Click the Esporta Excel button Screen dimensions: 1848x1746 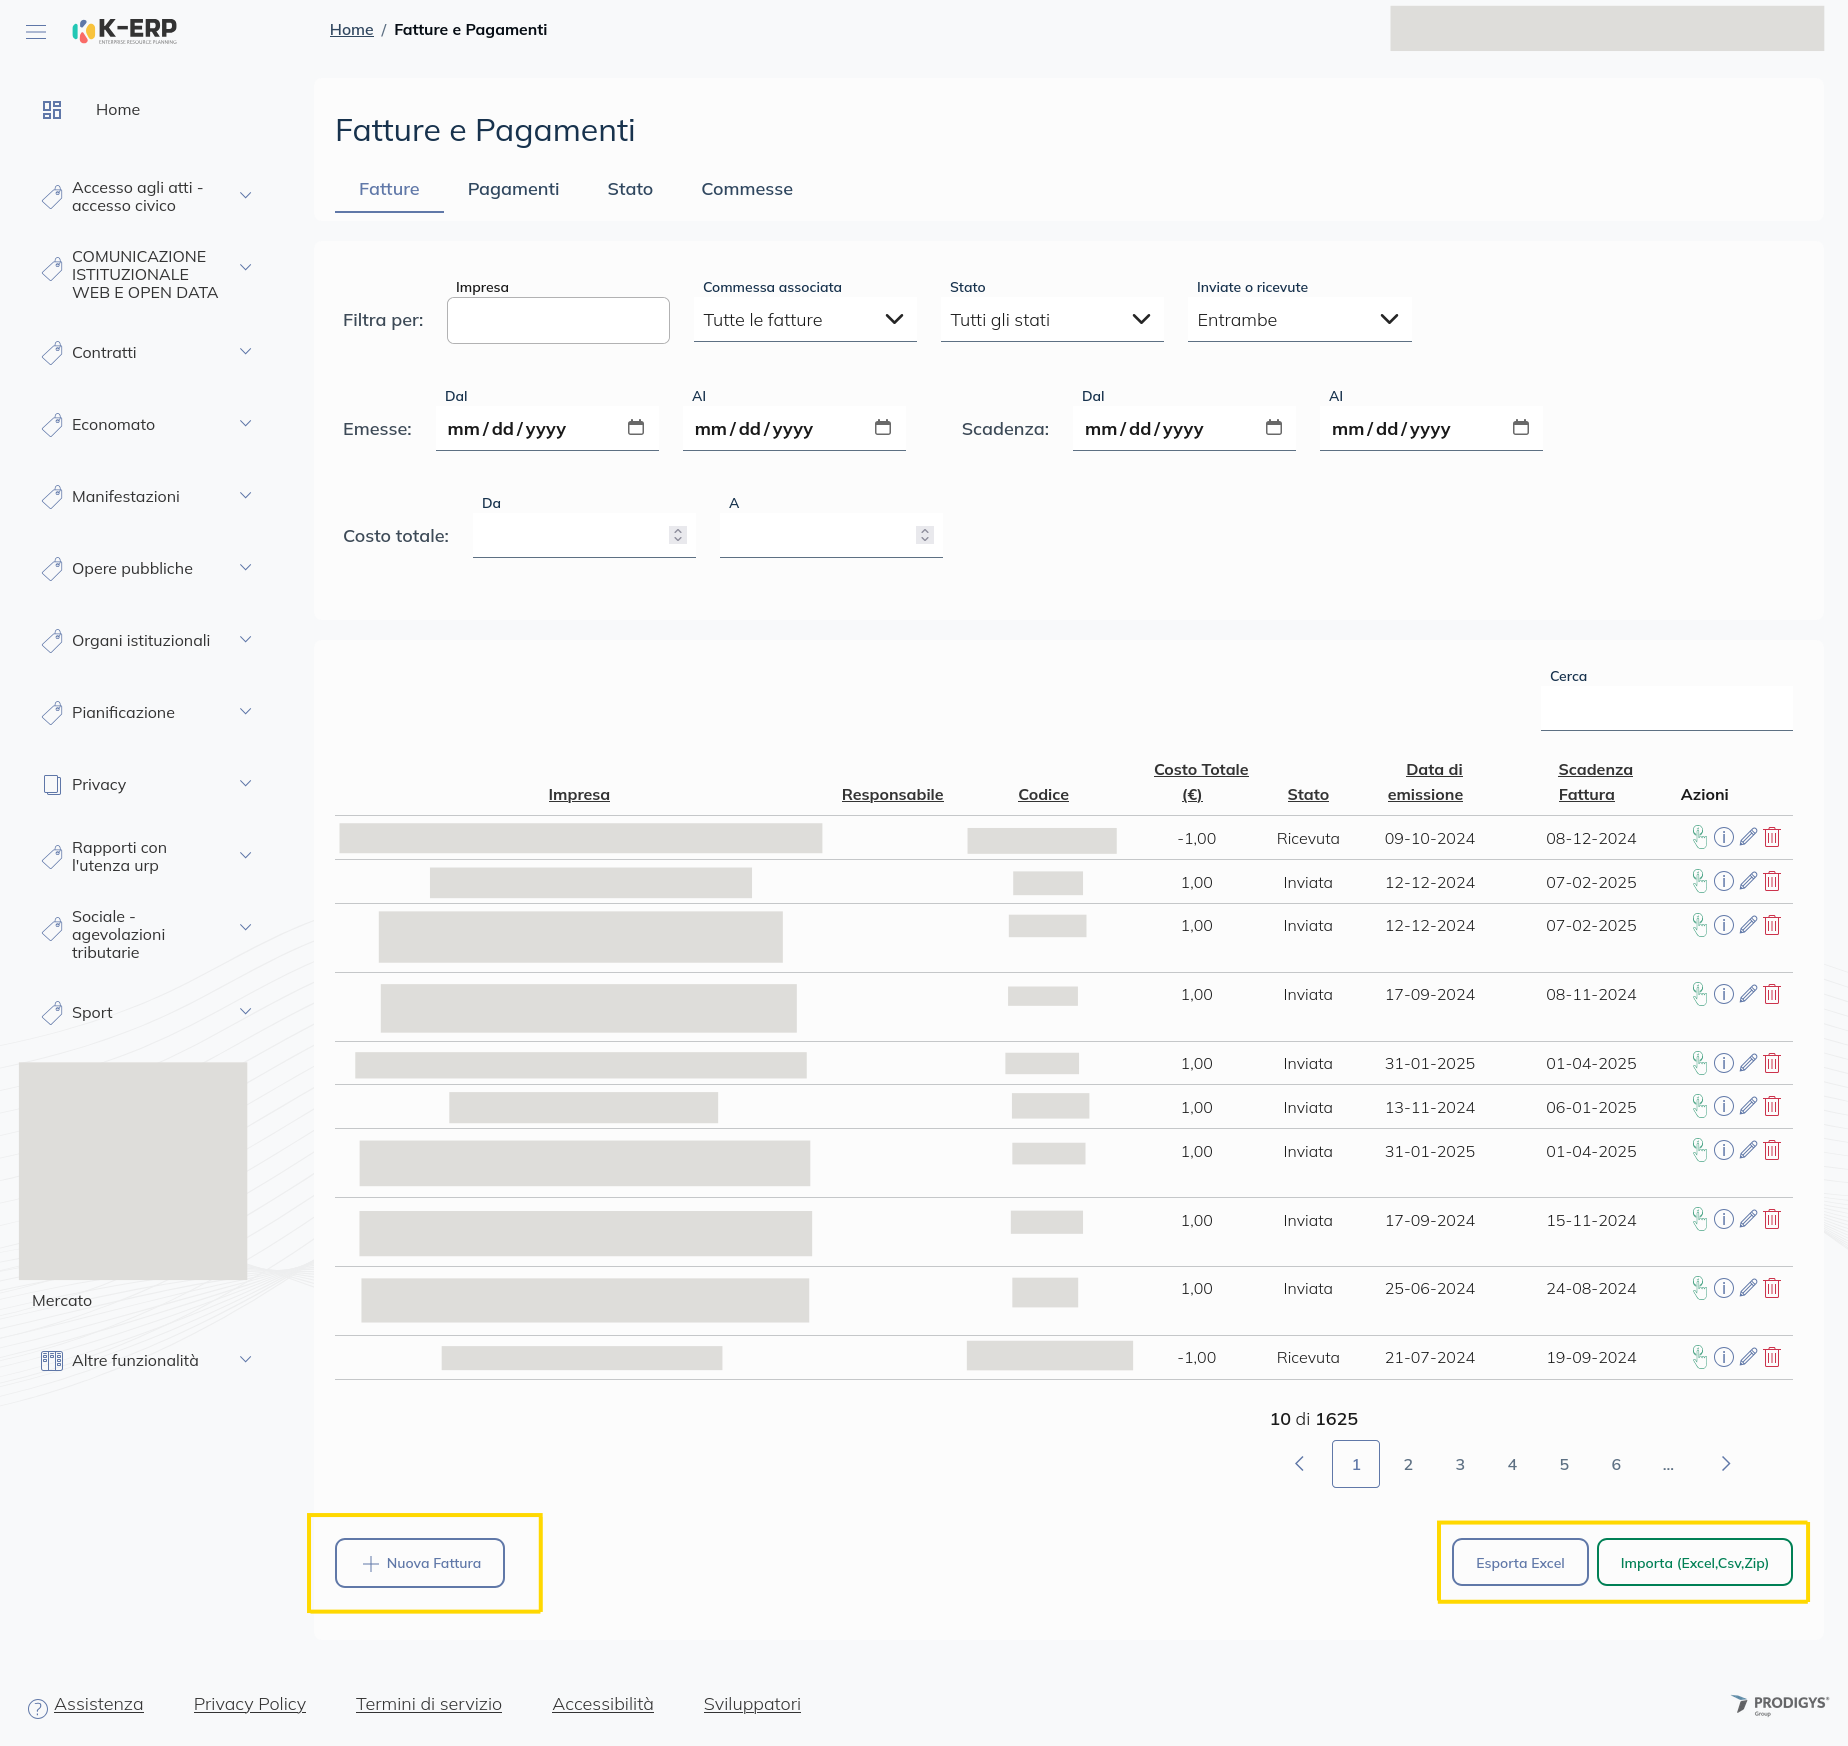click(1519, 1563)
